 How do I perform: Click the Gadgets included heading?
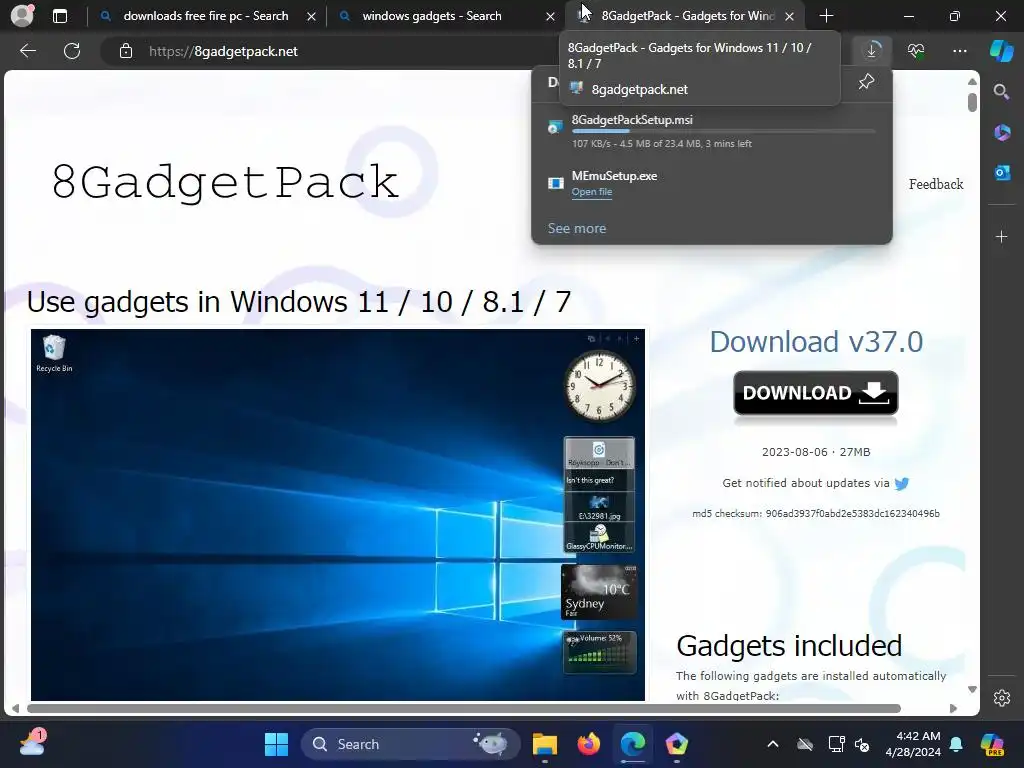(x=789, y=646)
